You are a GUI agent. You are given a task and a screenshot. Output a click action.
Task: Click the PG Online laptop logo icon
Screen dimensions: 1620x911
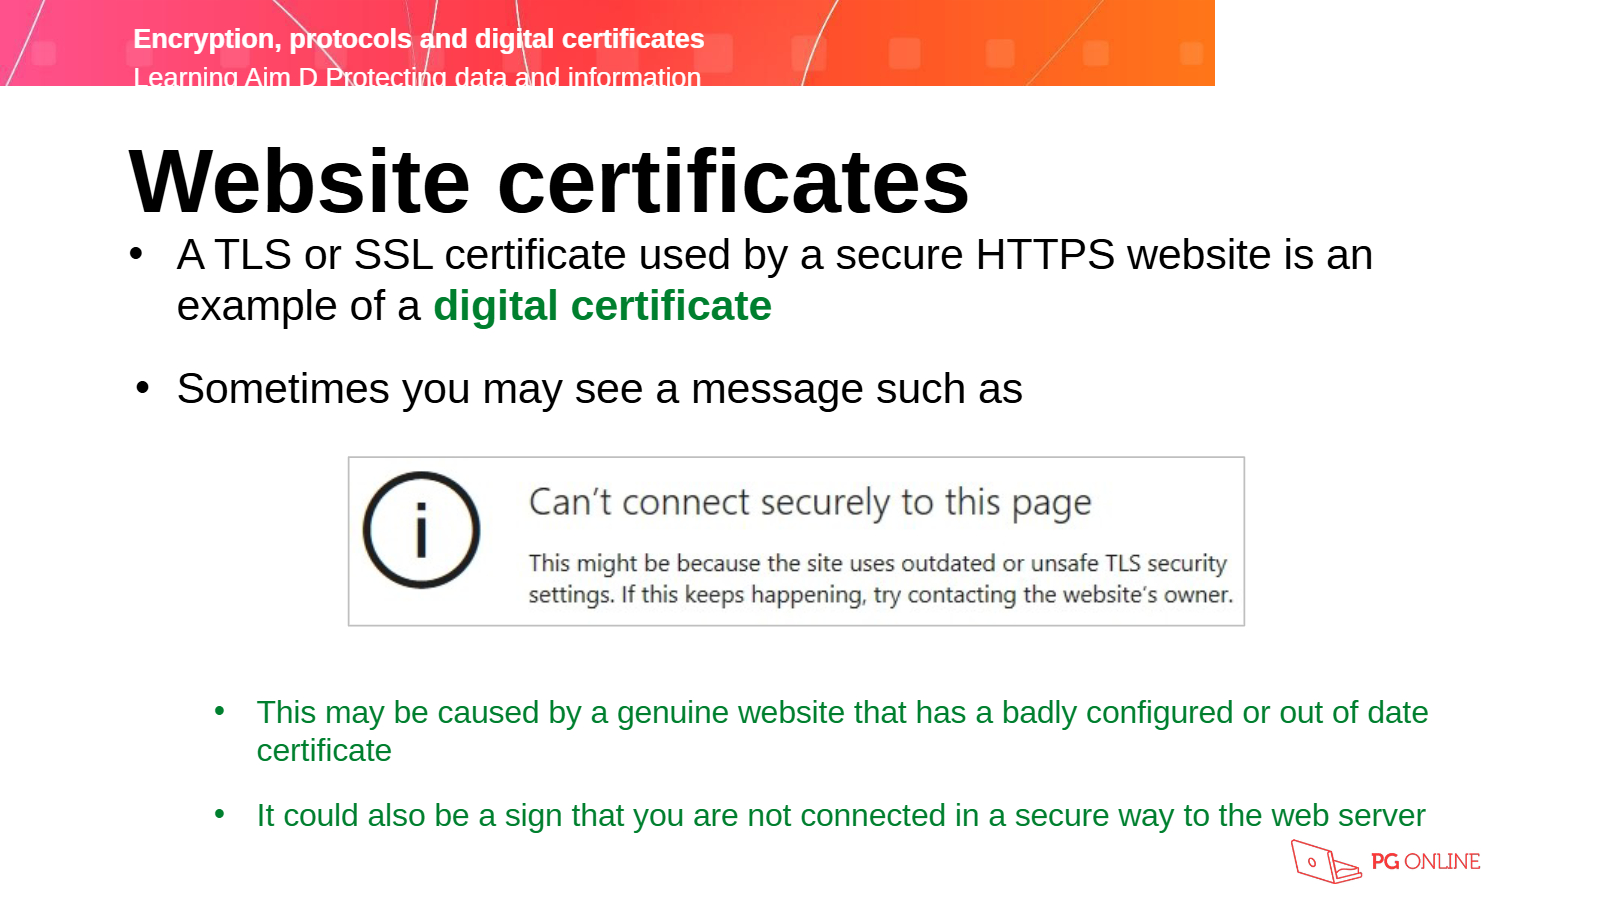(x=1325, y=862)
